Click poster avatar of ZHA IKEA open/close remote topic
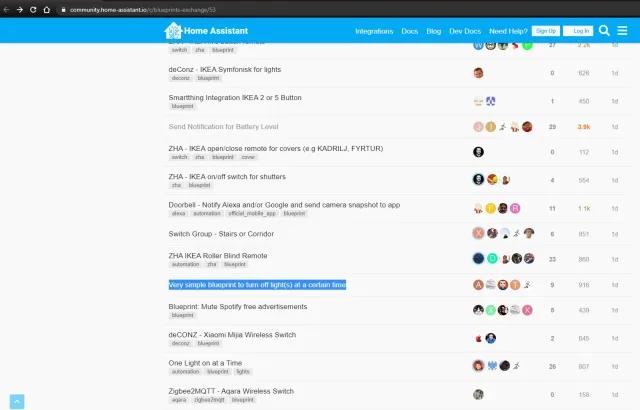Screen dimensions: 640x410 (x=479, y=152)
